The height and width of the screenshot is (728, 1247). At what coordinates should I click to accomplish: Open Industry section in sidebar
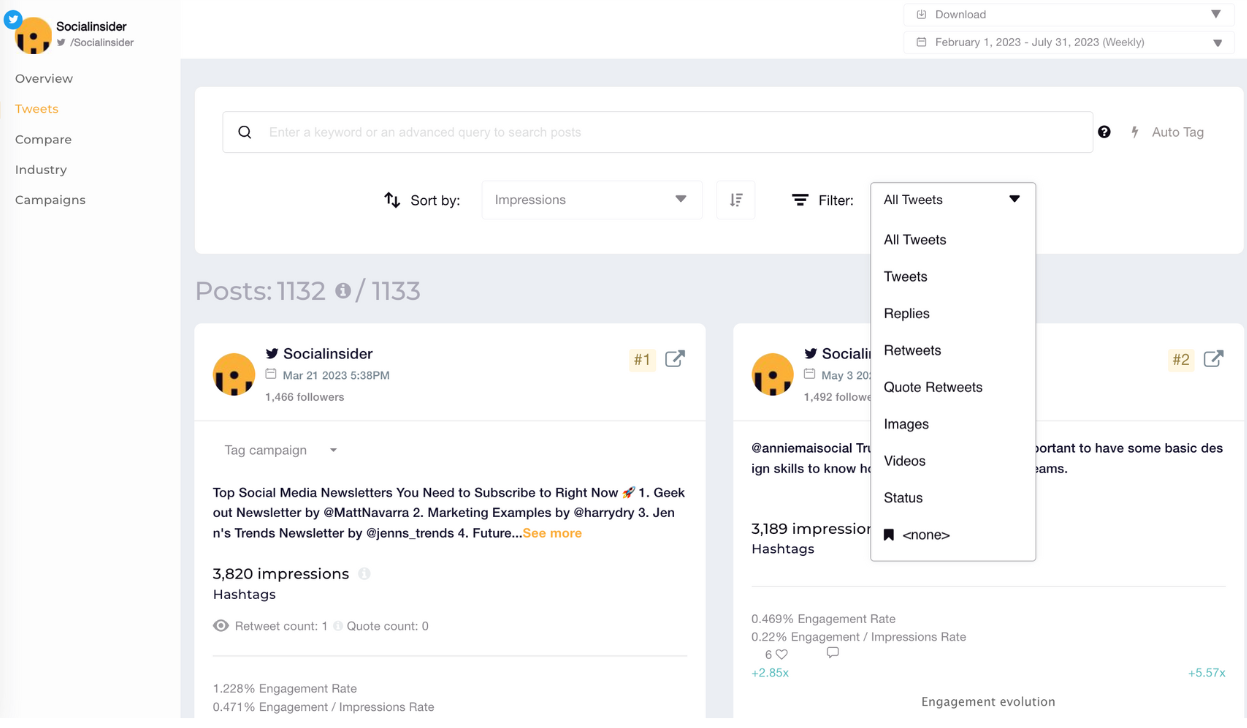click(x=41, y=170)
